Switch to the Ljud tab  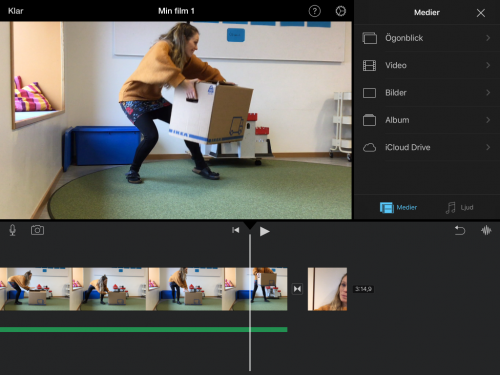tap(459, 208)
